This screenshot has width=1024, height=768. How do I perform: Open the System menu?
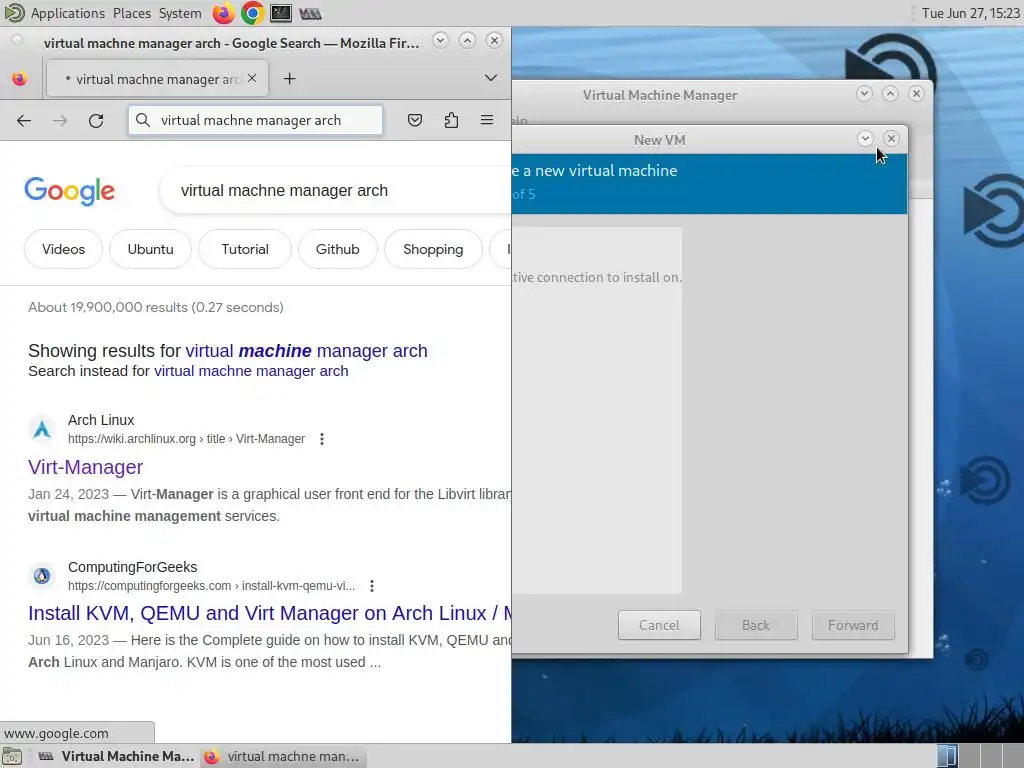180,13
